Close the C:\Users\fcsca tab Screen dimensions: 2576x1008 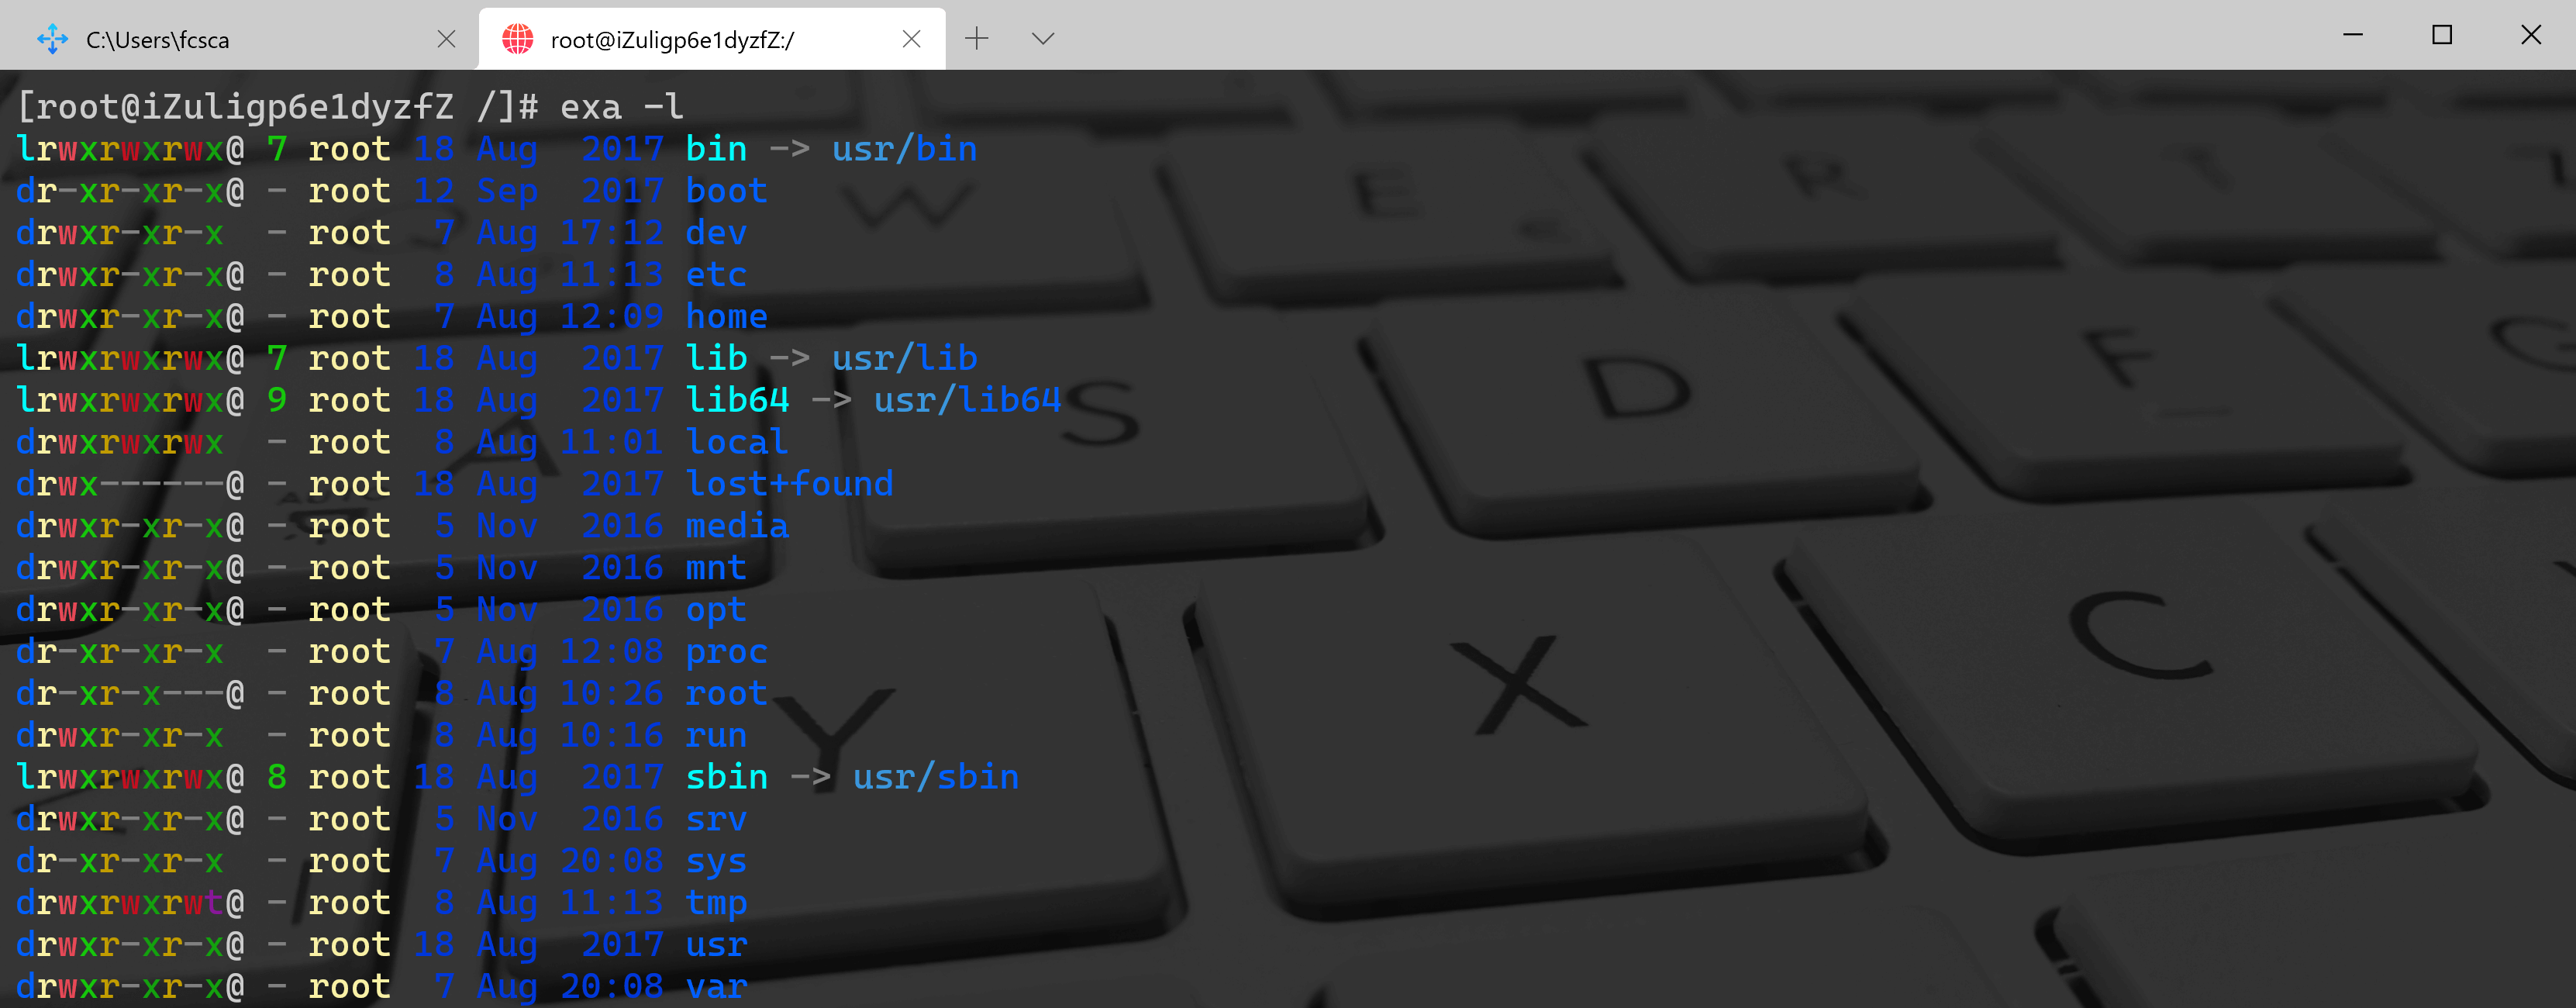click(446, 39)
